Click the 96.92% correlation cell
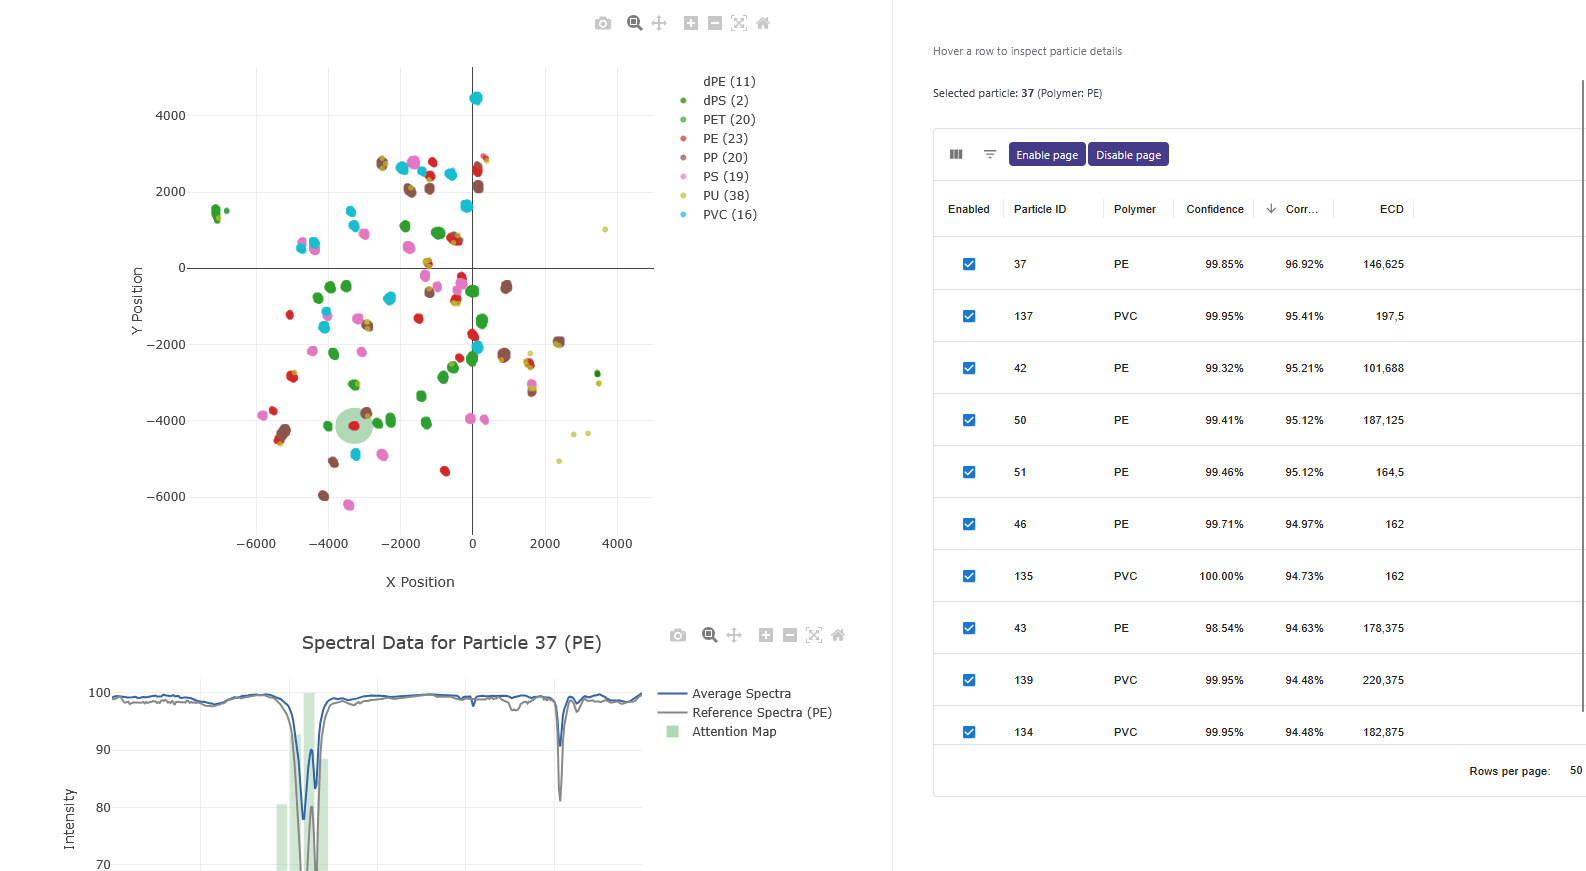Image resolution: width=1586 pixels, height=871 pixels. pos(1304,264)
